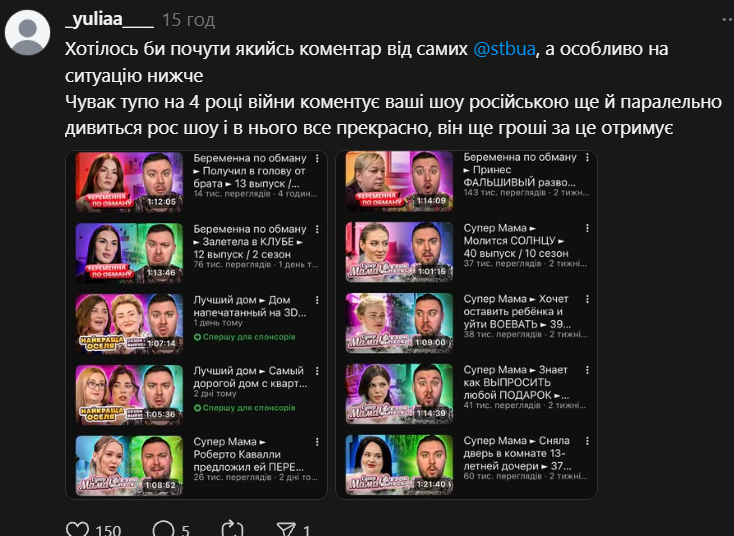Open replies via the comment bubble icon
The height and width of the screenshot is (536, 734).
point(163,529)
